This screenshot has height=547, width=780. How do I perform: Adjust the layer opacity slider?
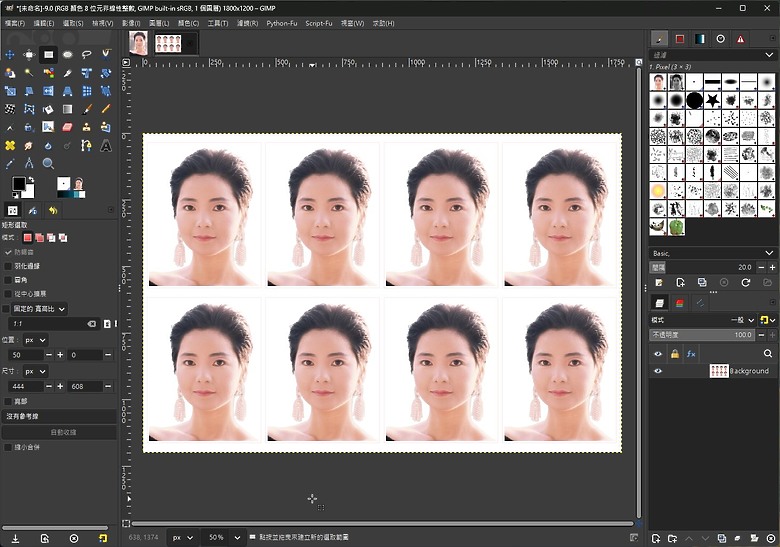point(702,335)
